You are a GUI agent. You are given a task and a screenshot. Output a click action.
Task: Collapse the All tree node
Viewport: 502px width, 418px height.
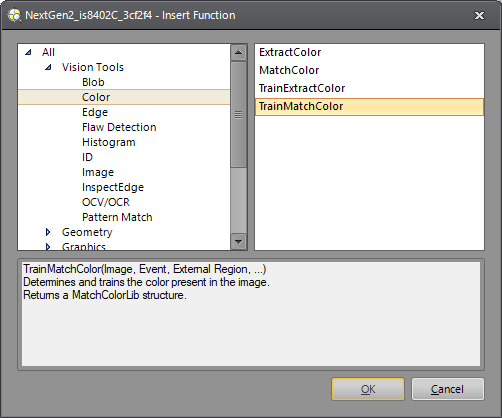click(x=28, y=52)
